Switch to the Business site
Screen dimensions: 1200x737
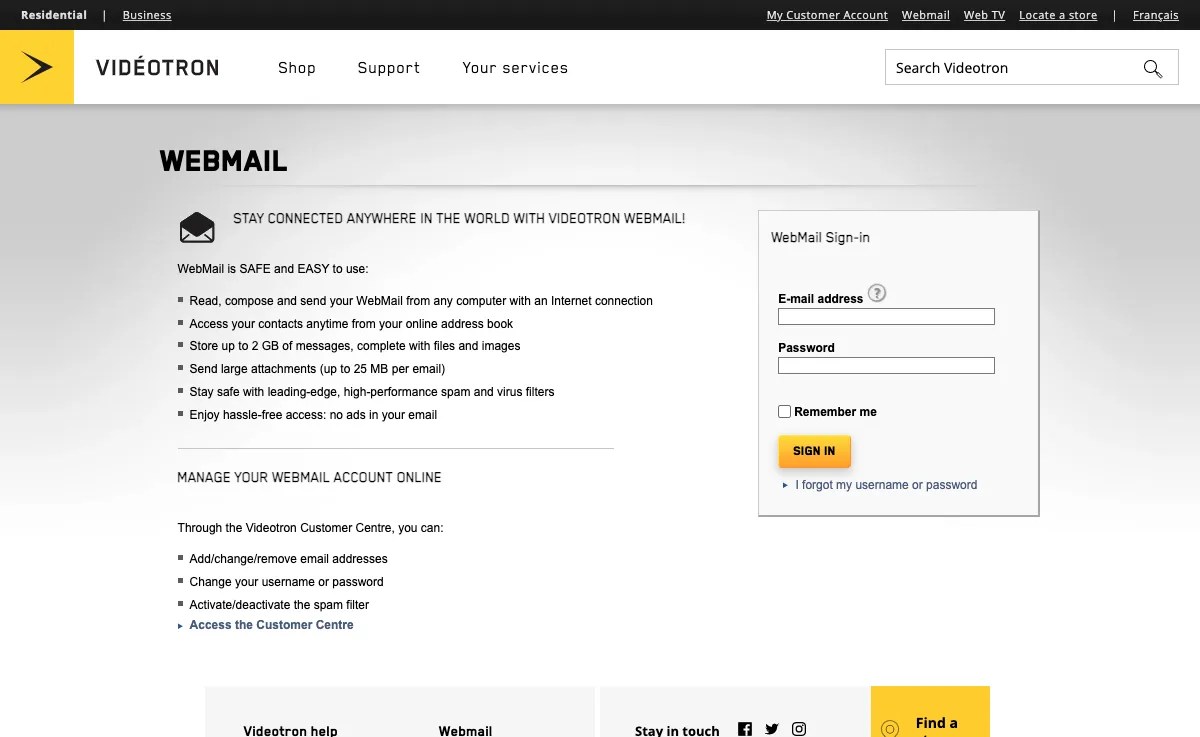tap(146, 15)
